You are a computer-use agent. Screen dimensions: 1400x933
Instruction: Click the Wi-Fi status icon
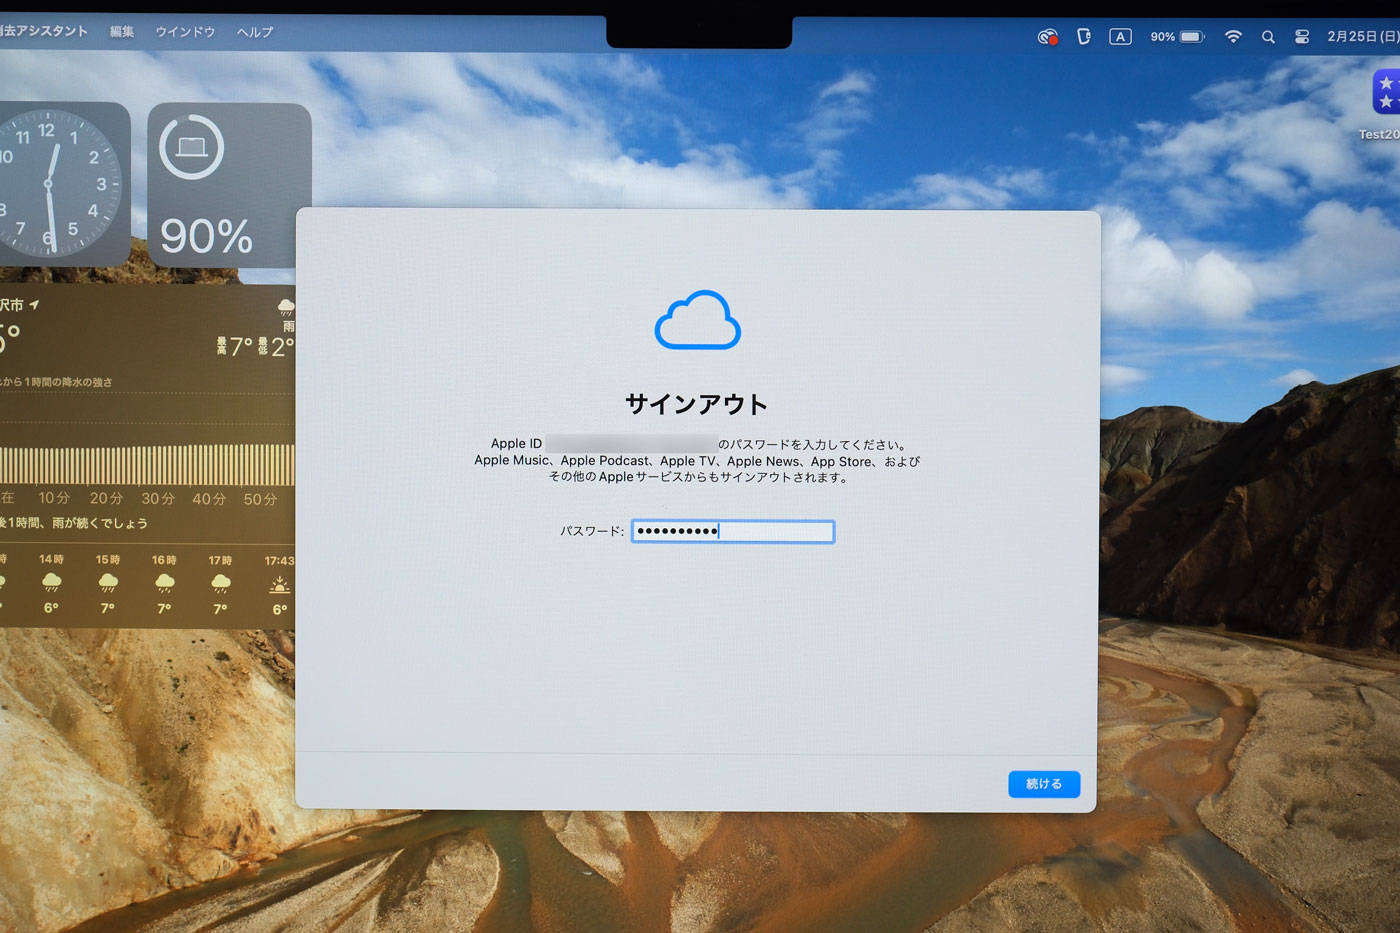pyautogui.click(x=1233, y=37)
